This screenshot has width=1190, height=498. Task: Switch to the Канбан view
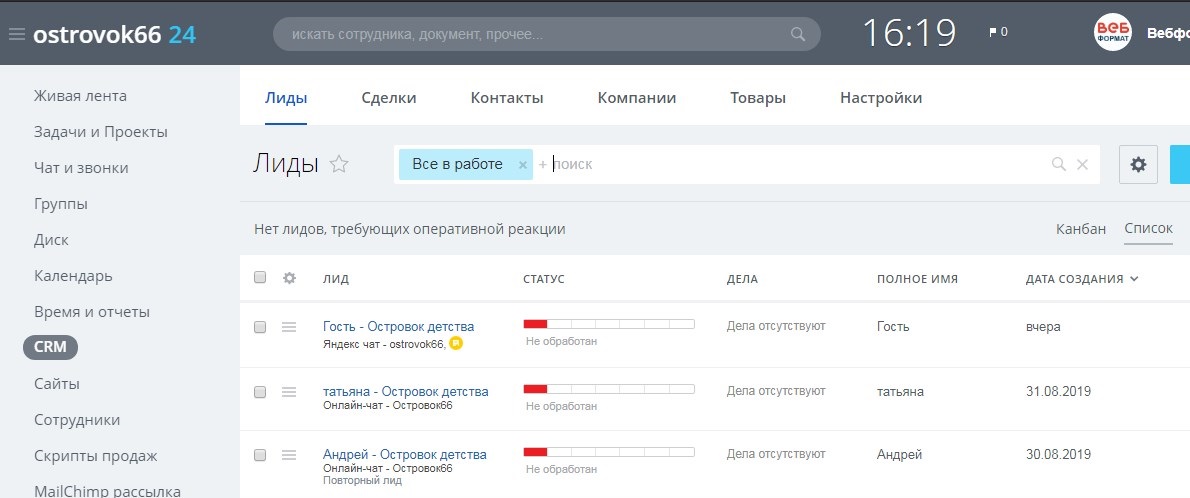tap(1081, 229)
